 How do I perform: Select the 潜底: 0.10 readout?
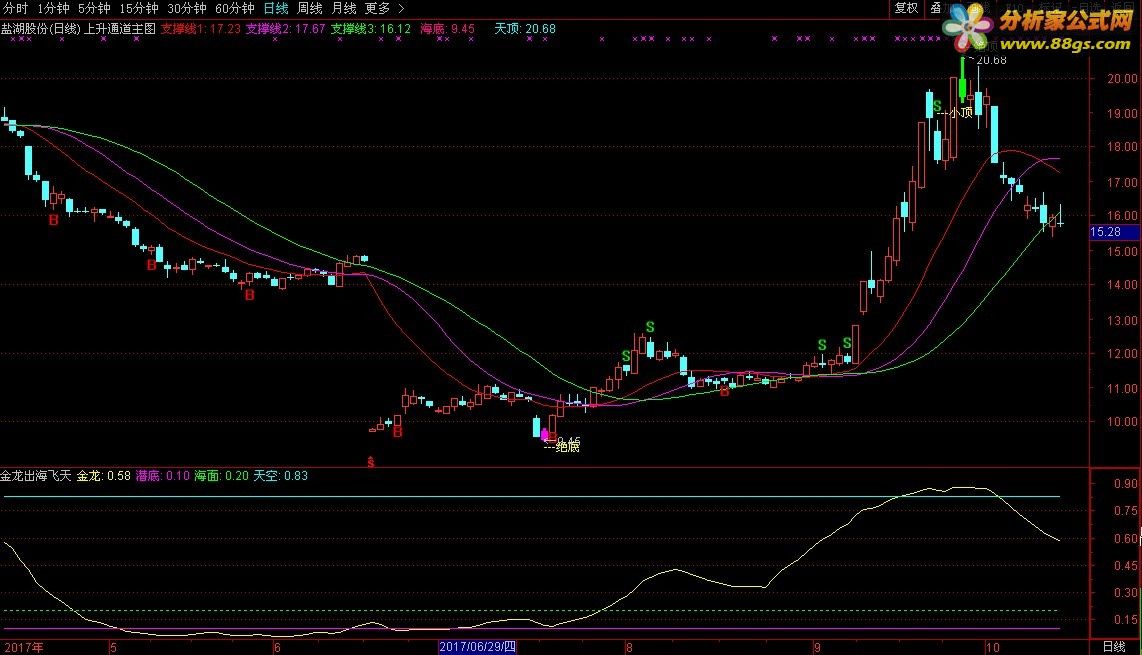[x=162, y=476]
